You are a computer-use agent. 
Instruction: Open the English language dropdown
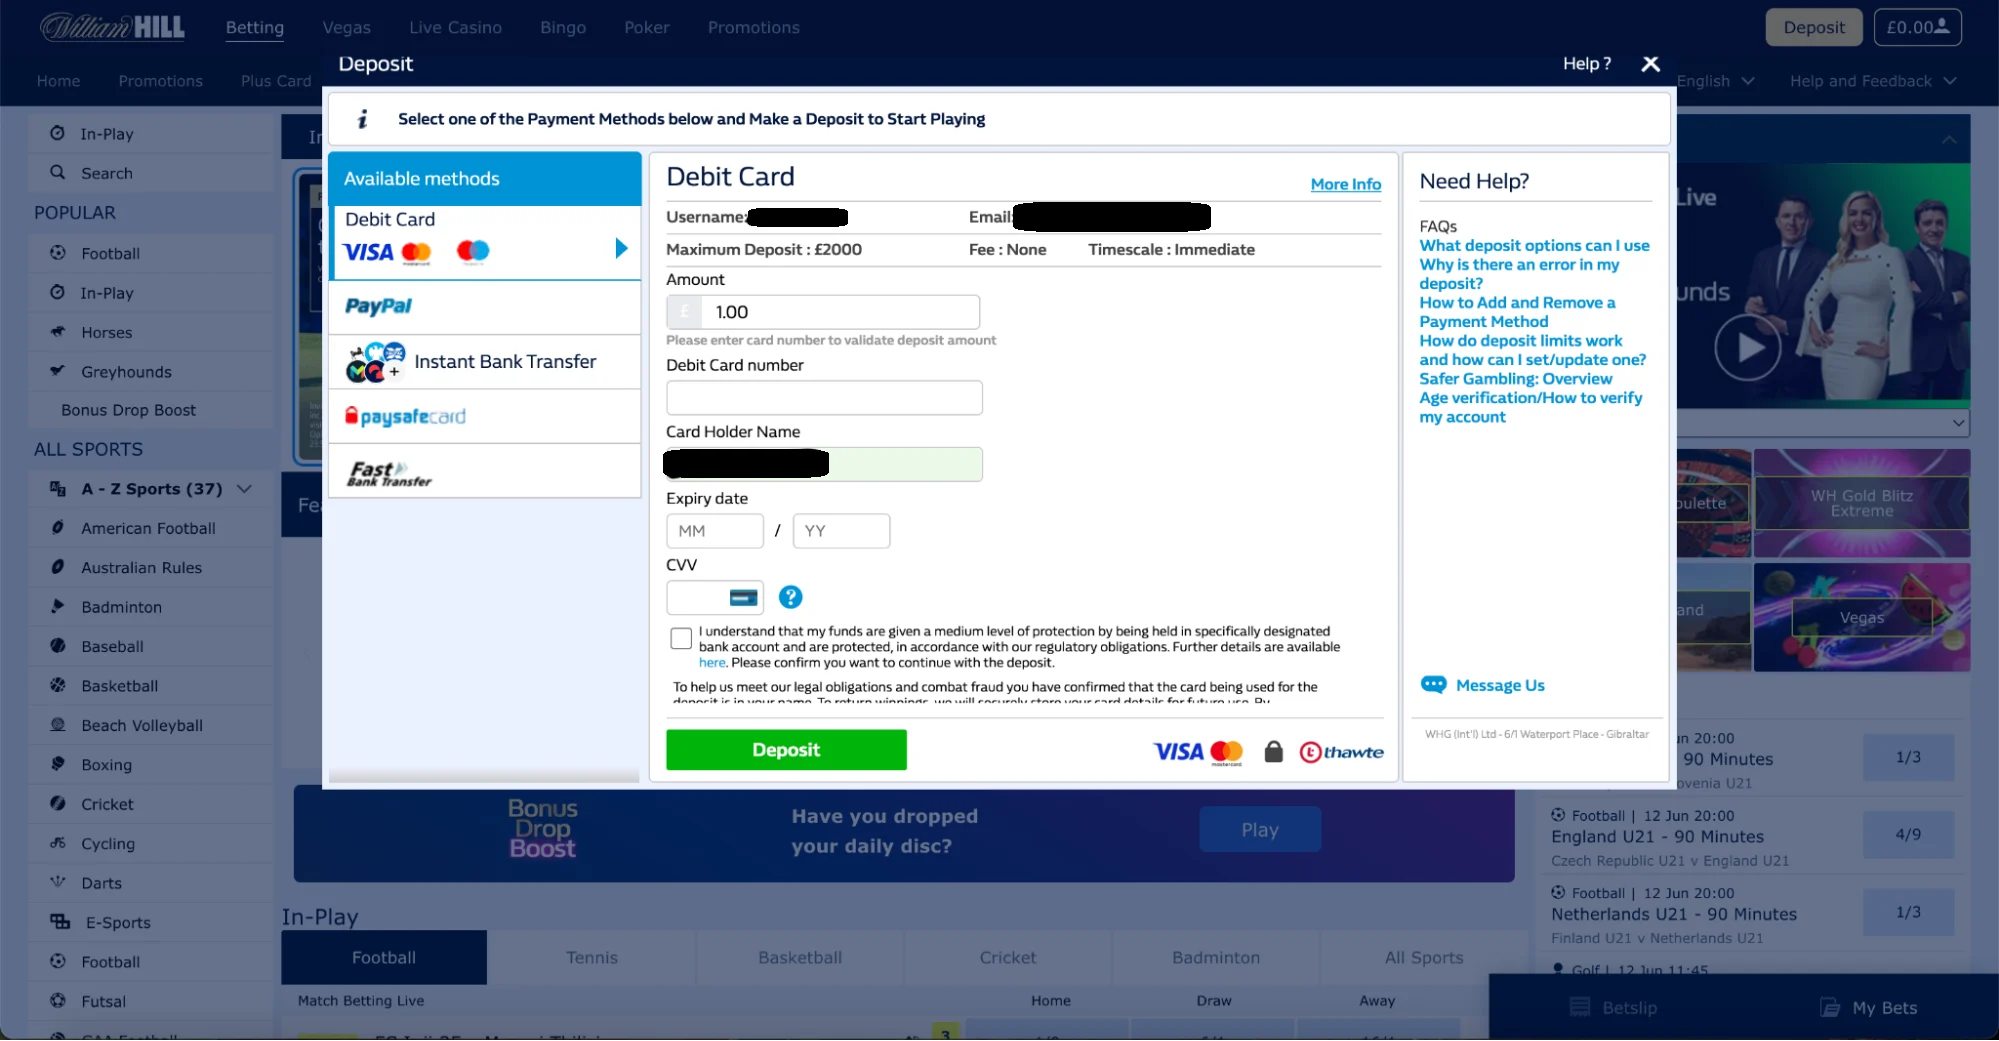point(1714,81)
